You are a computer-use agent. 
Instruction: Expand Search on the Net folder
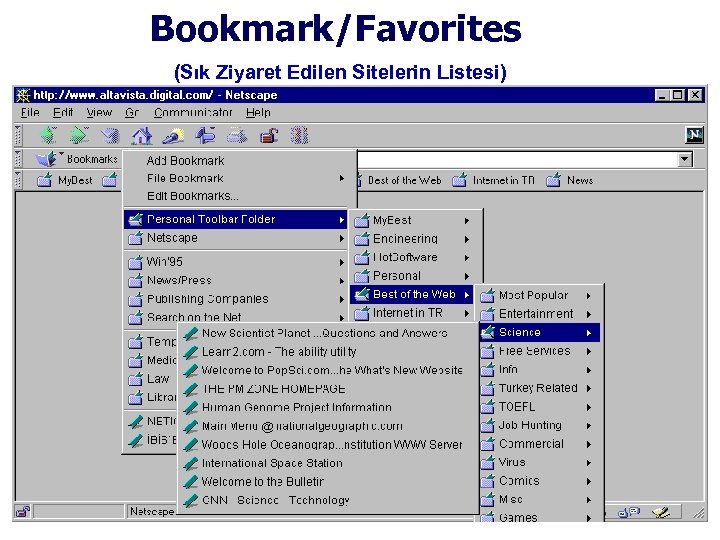point(236,317)
